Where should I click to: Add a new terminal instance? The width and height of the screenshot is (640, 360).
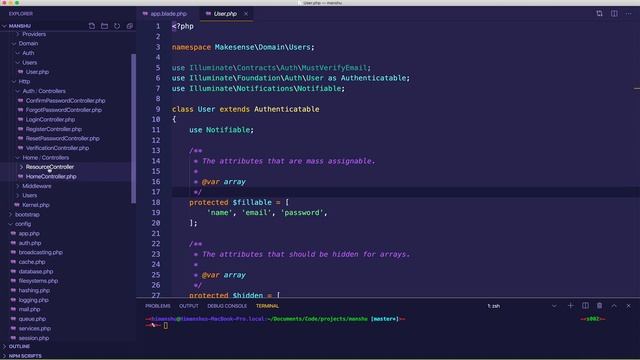pos(571,306)
